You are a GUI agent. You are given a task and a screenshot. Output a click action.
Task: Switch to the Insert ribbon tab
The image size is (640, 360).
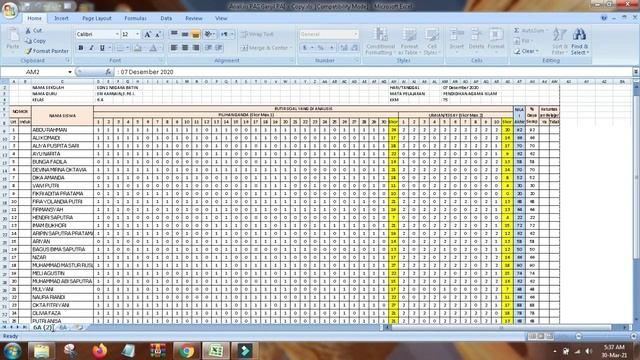(61, 18)
